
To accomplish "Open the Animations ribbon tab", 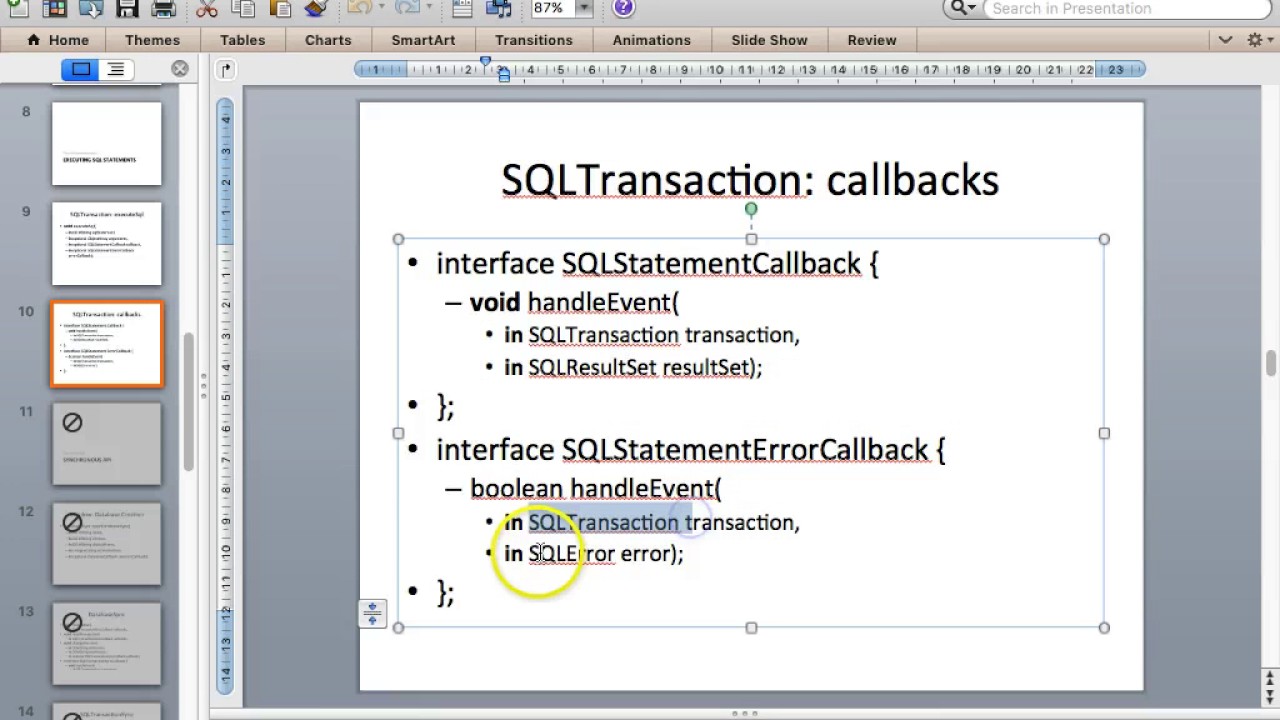I will pyautogui.click(x=652, y=40).
